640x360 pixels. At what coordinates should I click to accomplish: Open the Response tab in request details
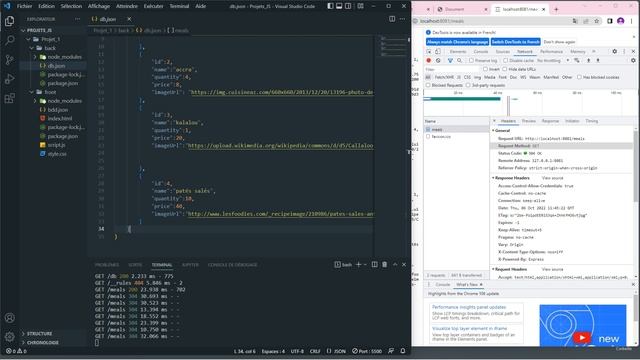point(550,121)
